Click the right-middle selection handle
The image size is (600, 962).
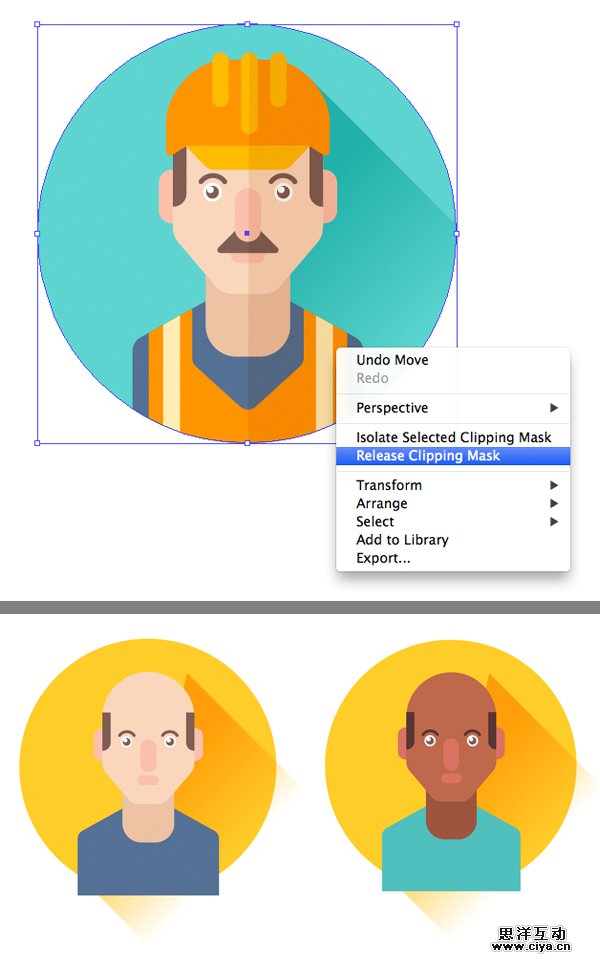point(456,234)
